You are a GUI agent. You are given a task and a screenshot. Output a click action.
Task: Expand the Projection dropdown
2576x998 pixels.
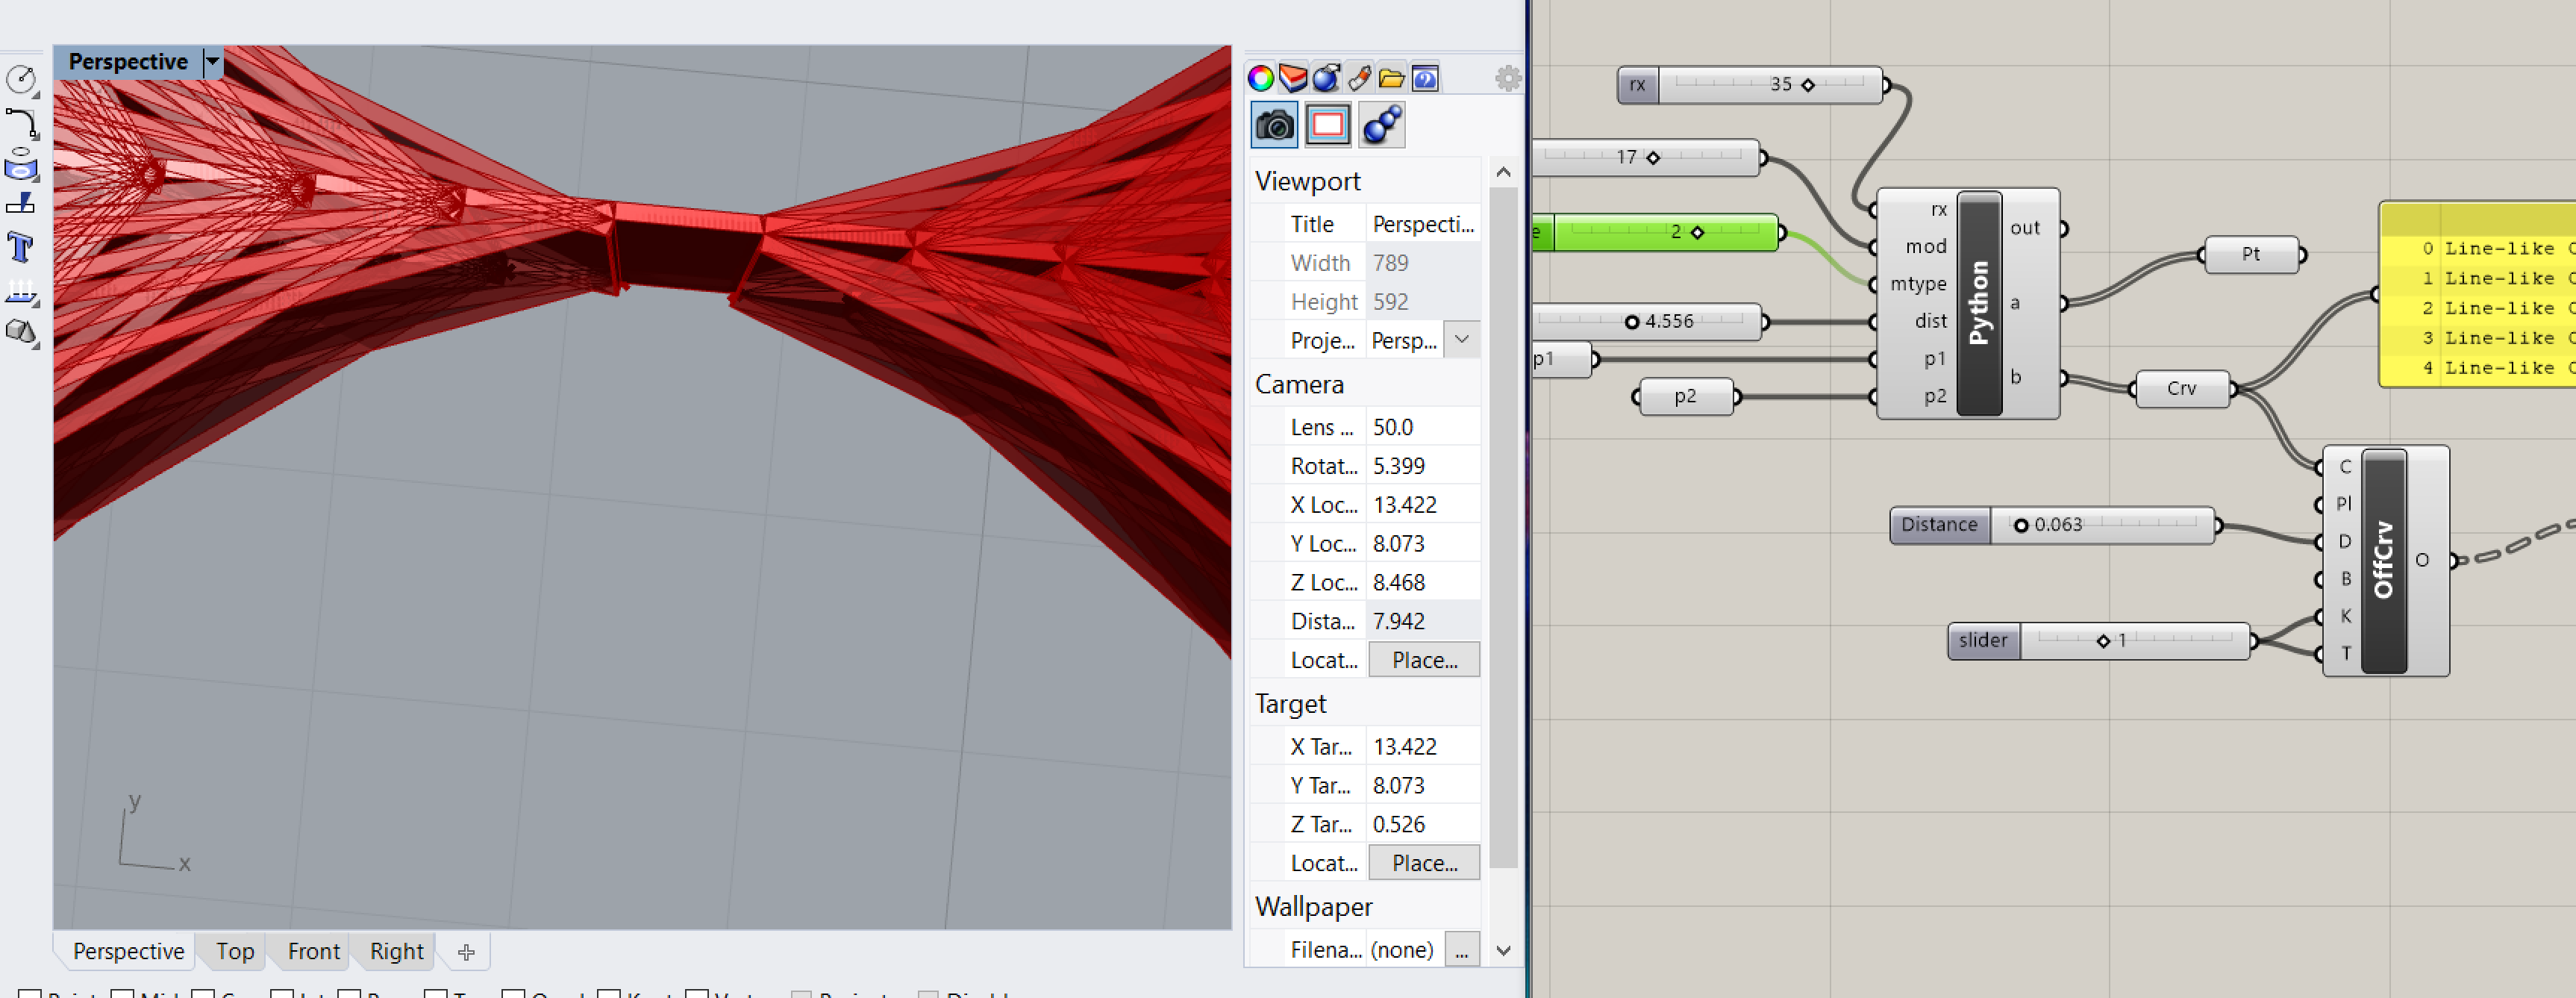(1462, 340)
